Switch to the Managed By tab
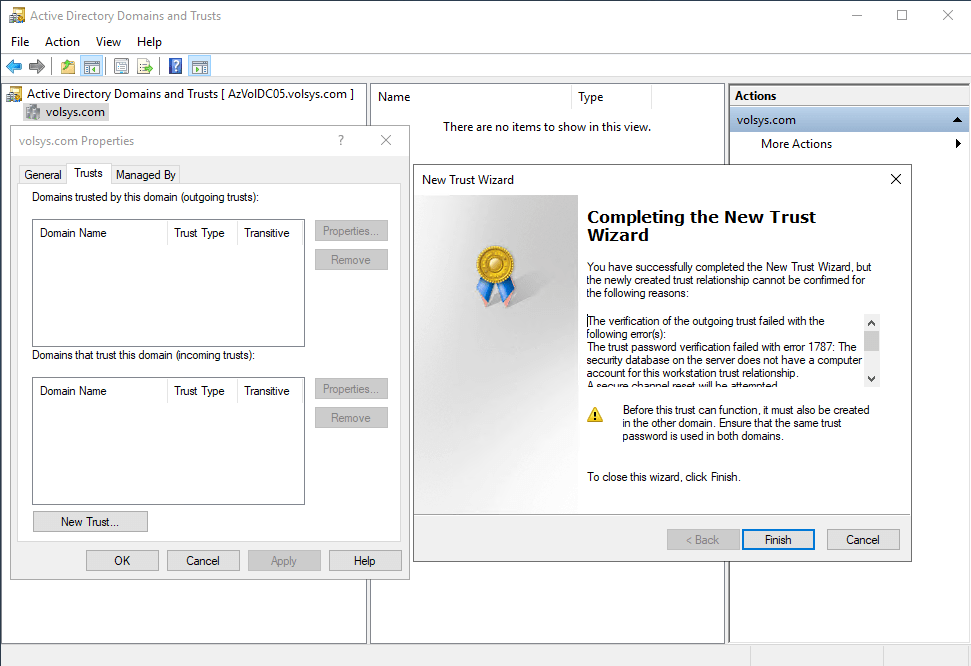Screen dimensions: 971x666 point(146,175)
